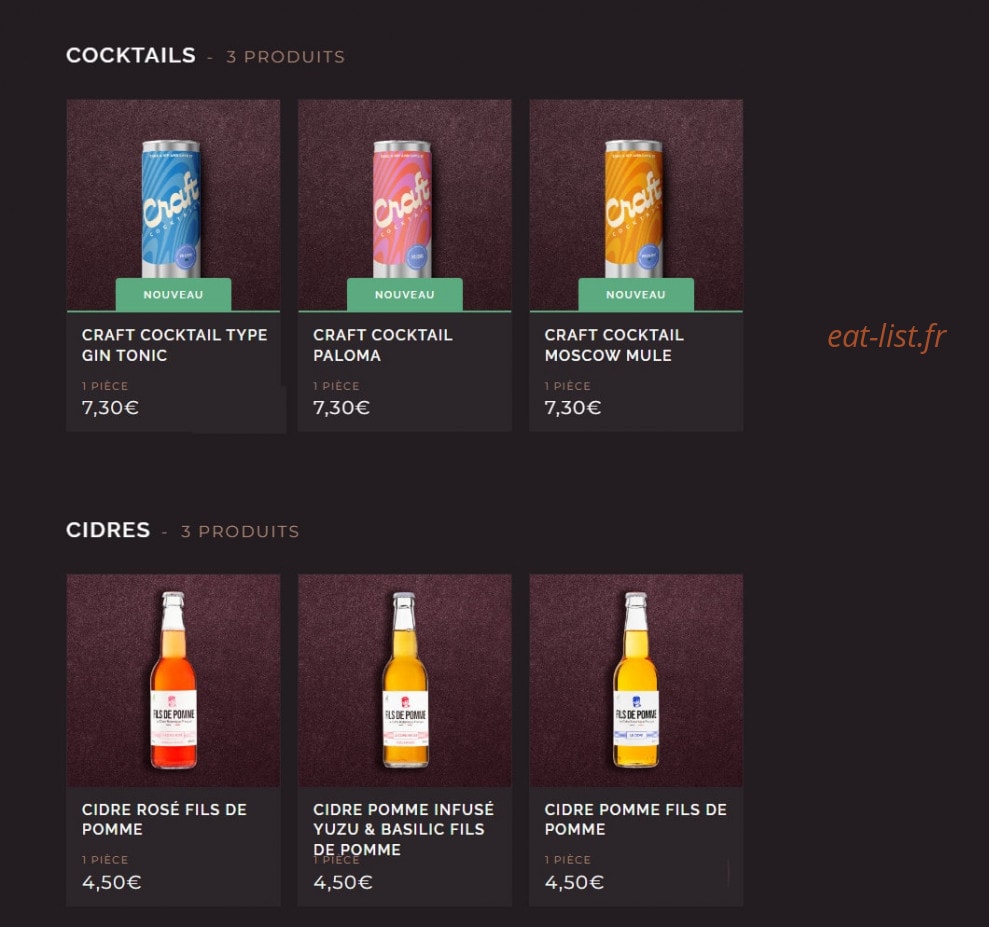This screenshot has width=989, height=927.
Task: Click the Nouveau badge on Moscow Mule
Action: point(636,294)
